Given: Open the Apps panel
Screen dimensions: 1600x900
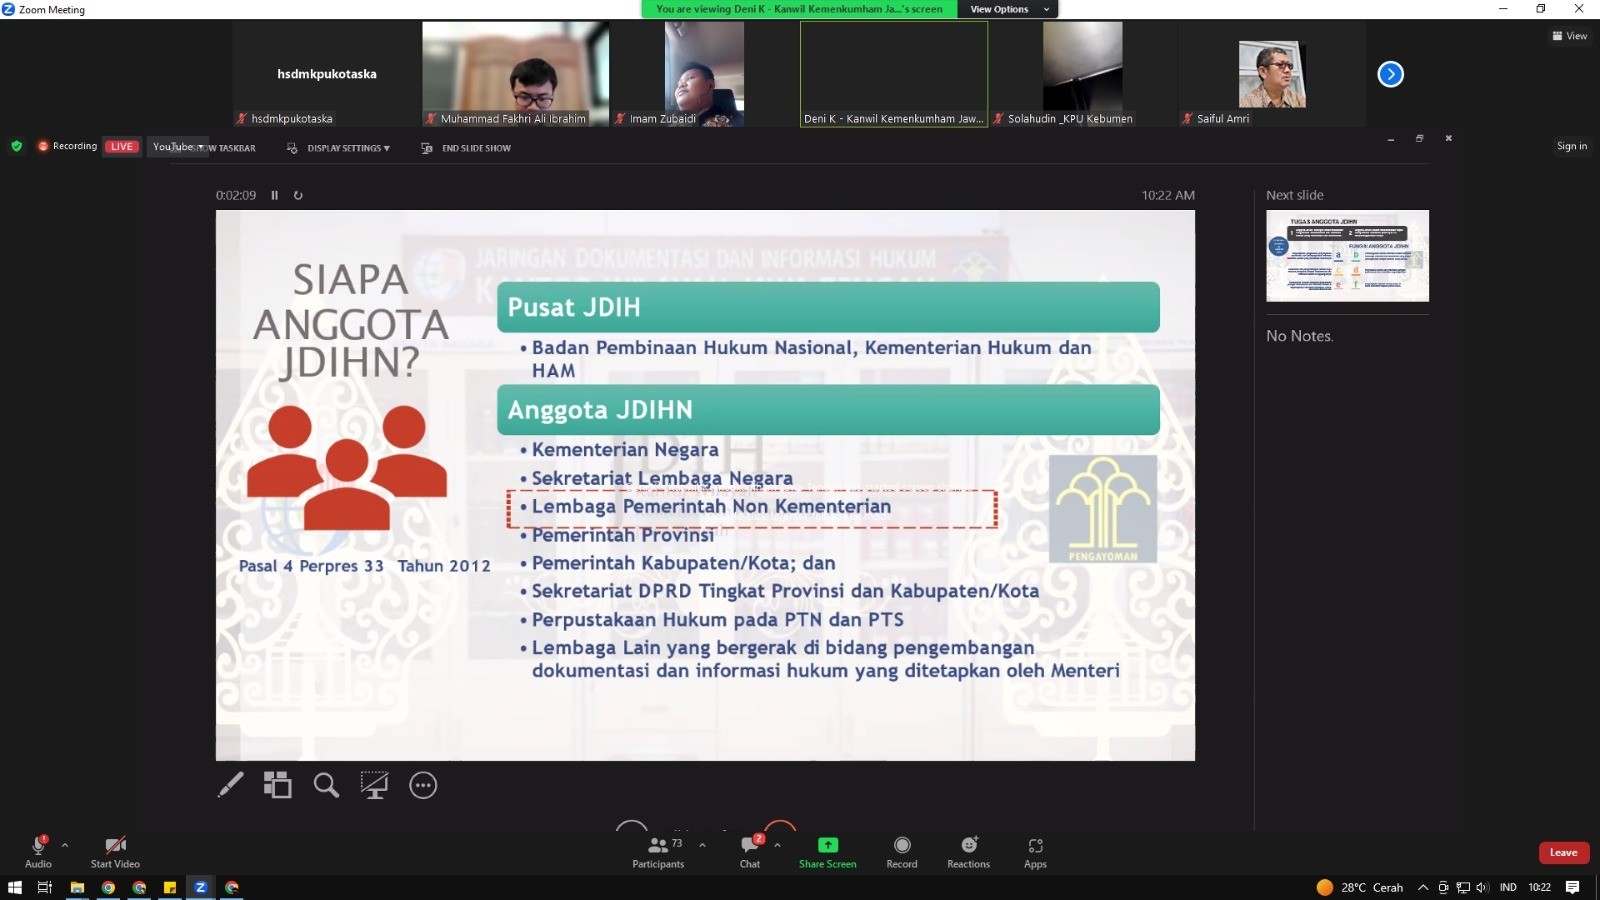Looking at the screenshot, I should coord(1035,851).
